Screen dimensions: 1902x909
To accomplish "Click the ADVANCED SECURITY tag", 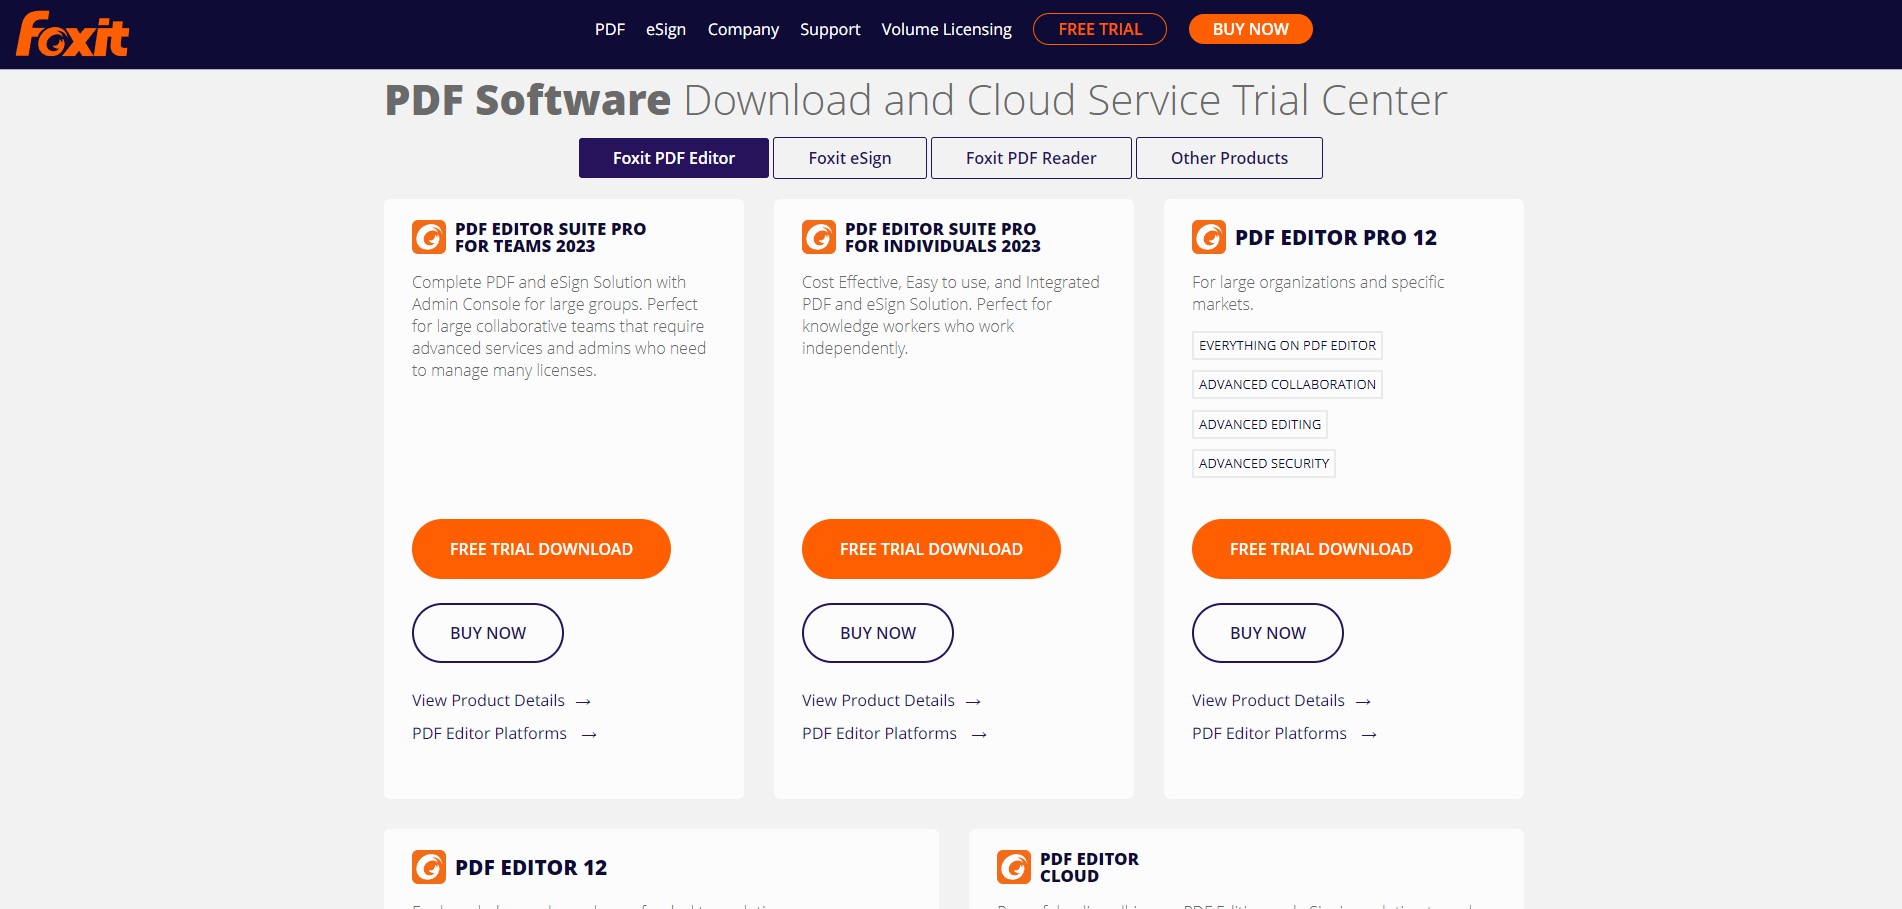I will [1264, 463].
